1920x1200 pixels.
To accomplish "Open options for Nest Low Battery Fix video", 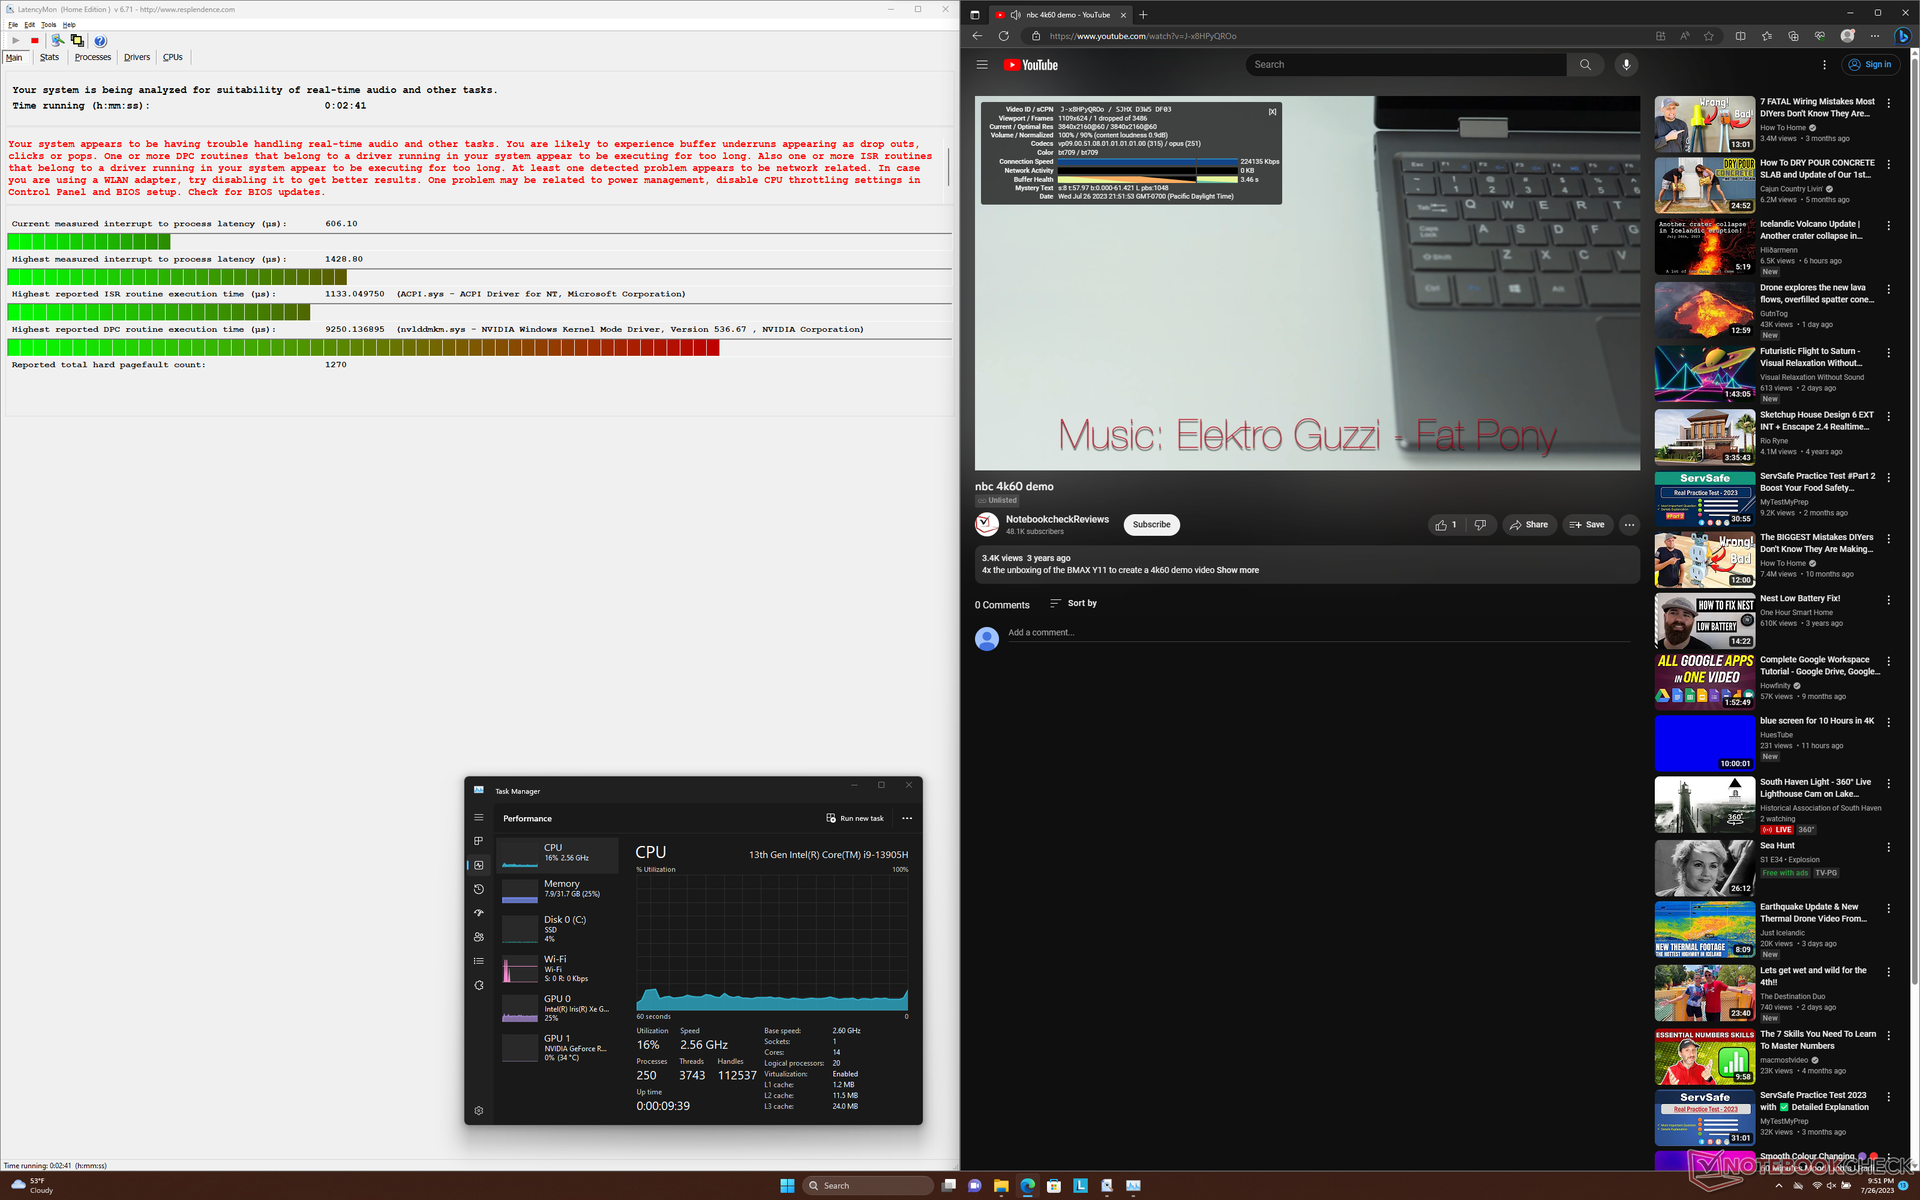I will tap(1888, 600).
